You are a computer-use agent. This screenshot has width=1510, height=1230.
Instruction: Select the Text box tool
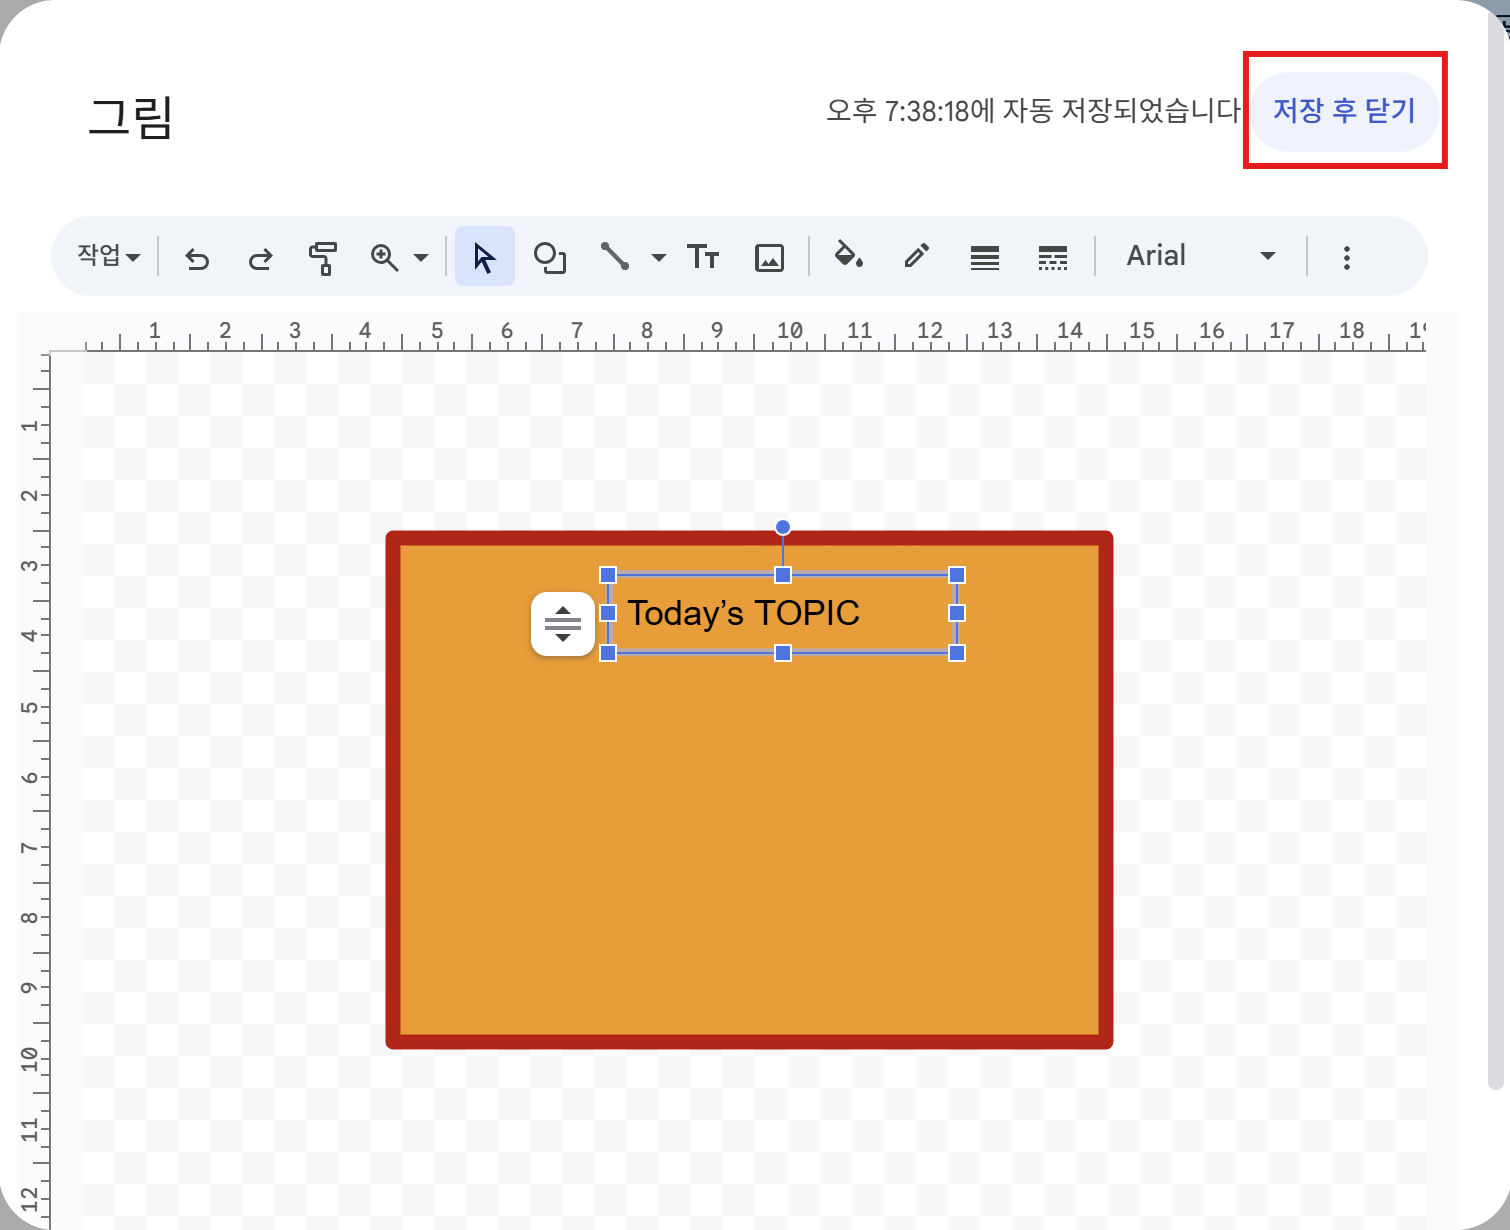[703, 257]
